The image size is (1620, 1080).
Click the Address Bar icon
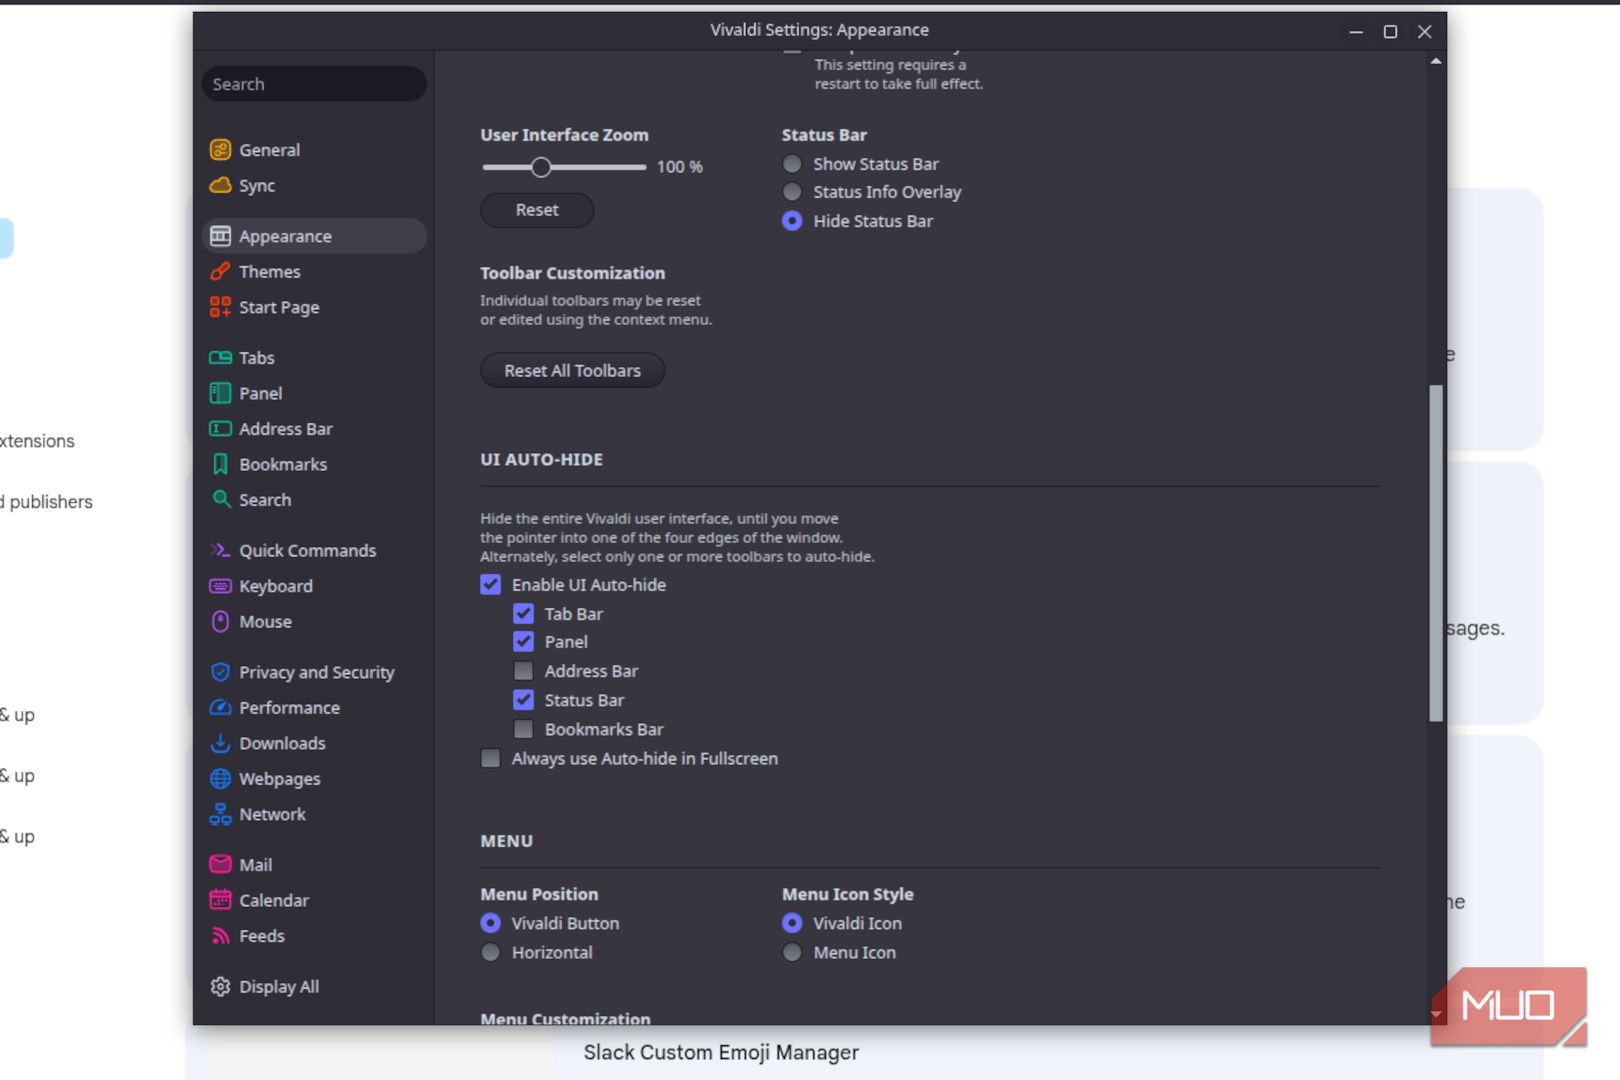coord(220,428)
